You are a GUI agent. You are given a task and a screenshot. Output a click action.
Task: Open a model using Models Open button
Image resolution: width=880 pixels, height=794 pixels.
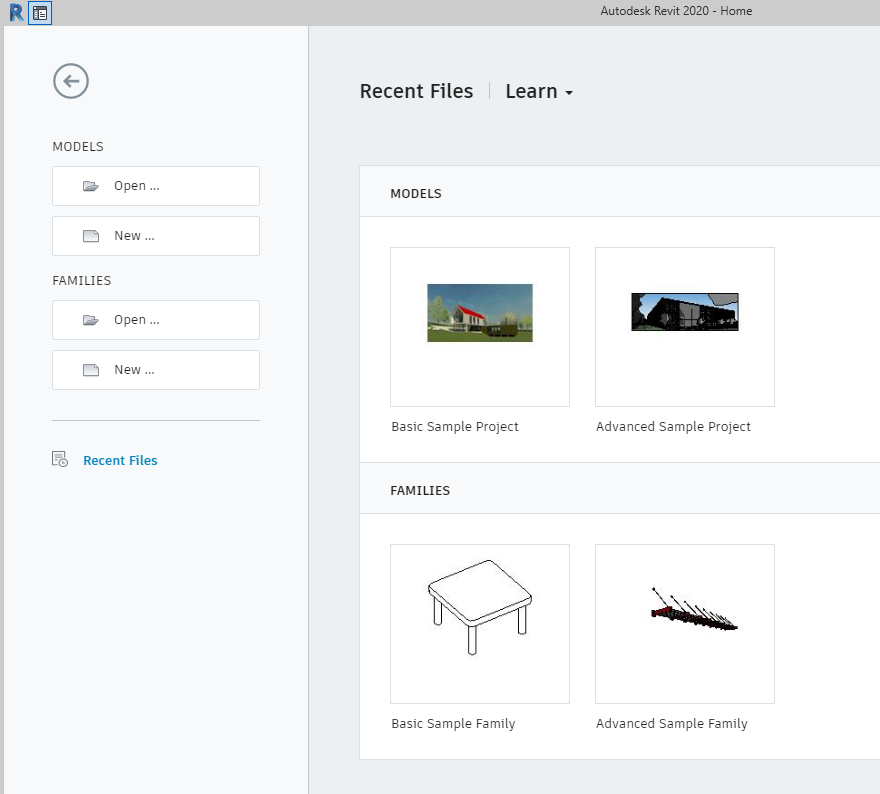[156, 186]
